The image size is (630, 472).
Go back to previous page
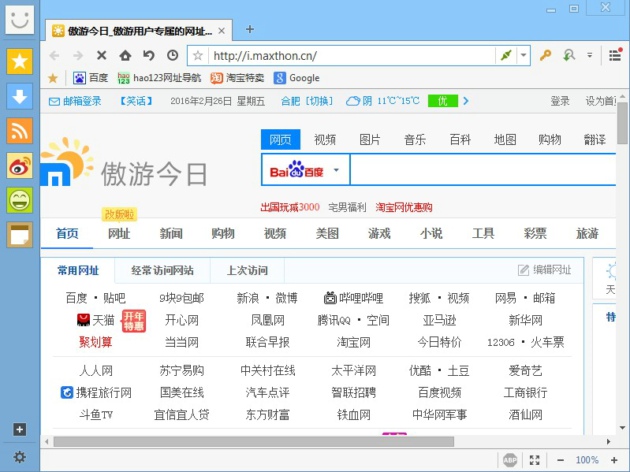click(54, 55)
